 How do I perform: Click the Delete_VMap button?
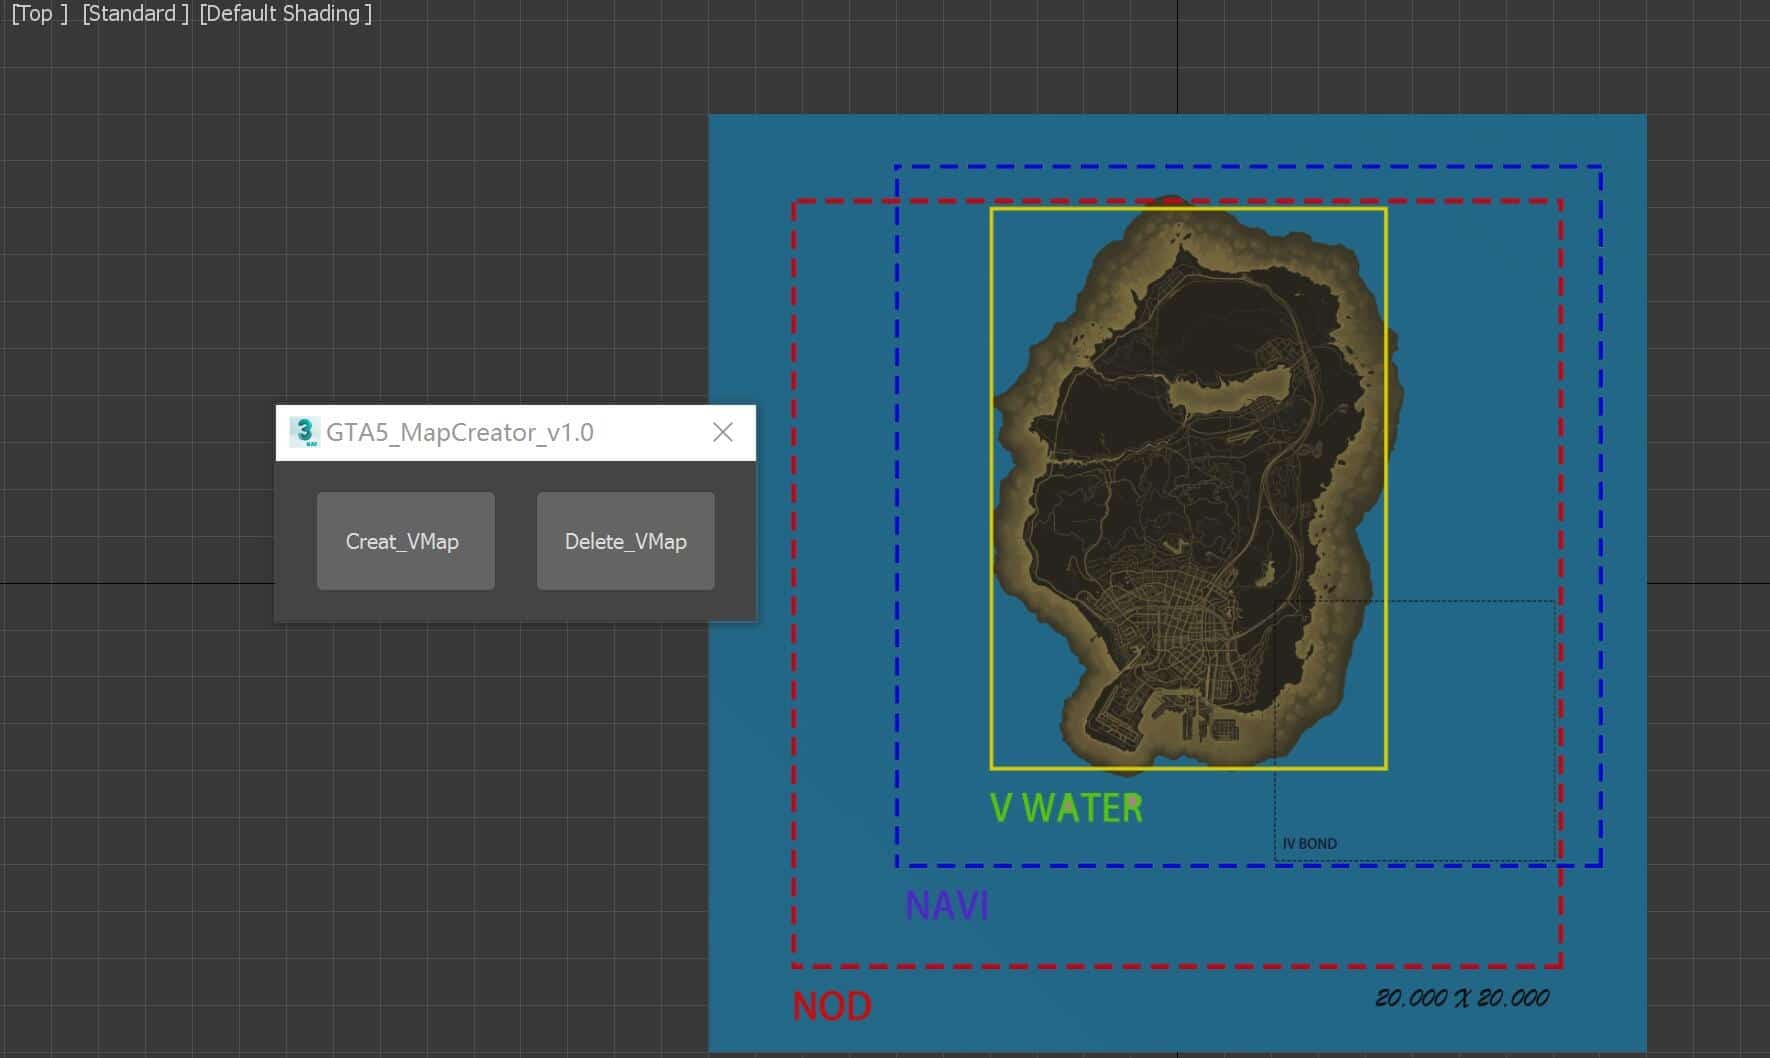pyautogui.click(x=625, y=541)
